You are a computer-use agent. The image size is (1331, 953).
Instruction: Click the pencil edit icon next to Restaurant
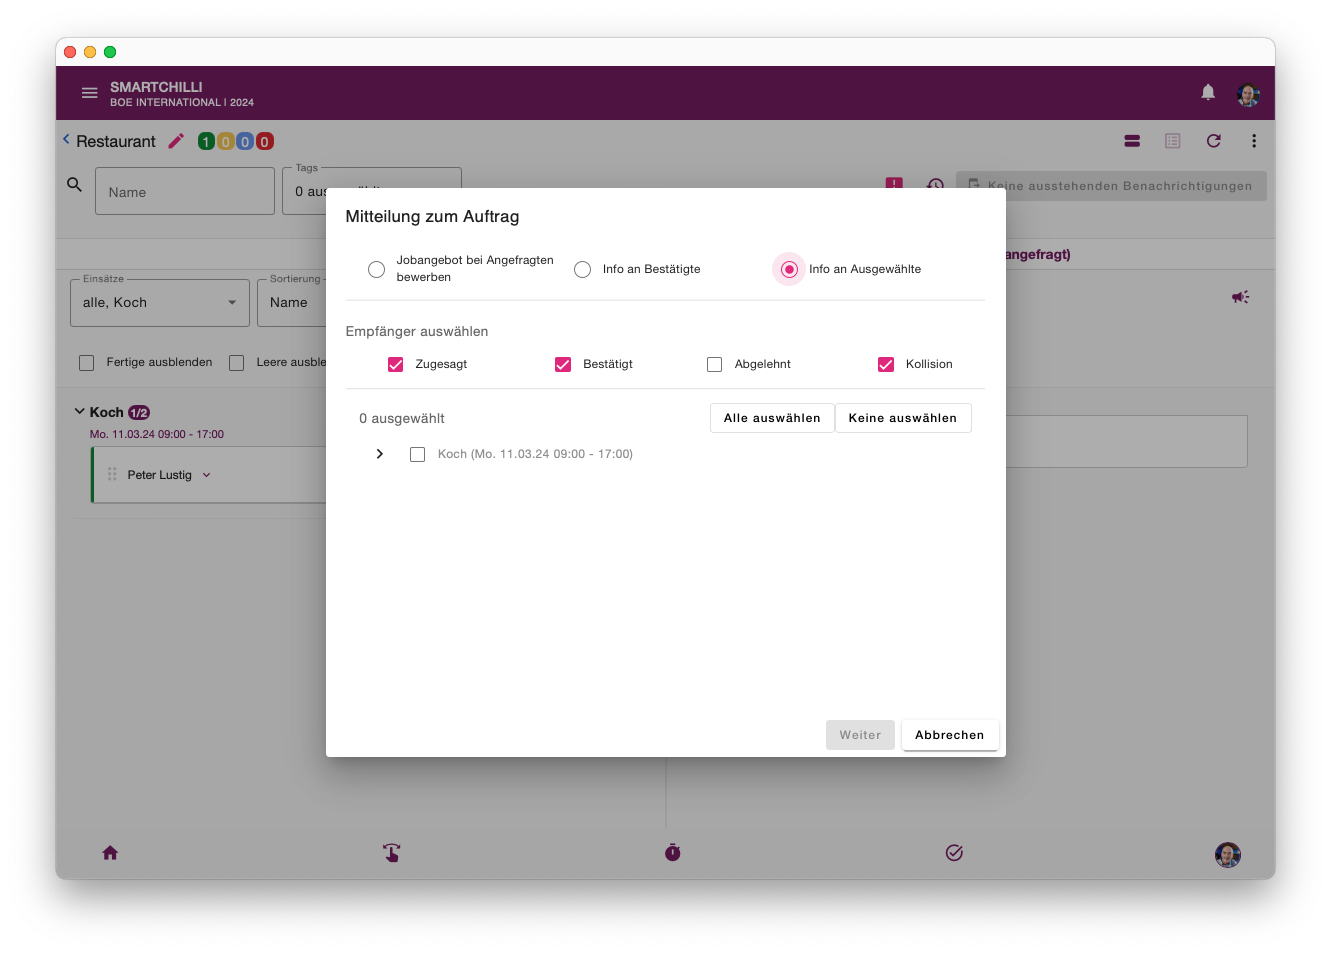(x=176, y=141)
